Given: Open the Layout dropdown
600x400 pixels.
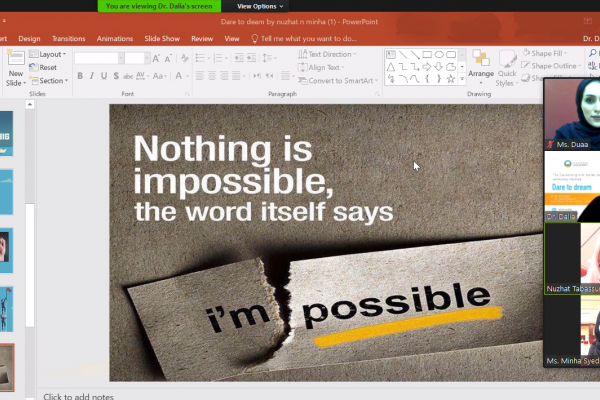Looking at the screenshot, I should point(51,54).
